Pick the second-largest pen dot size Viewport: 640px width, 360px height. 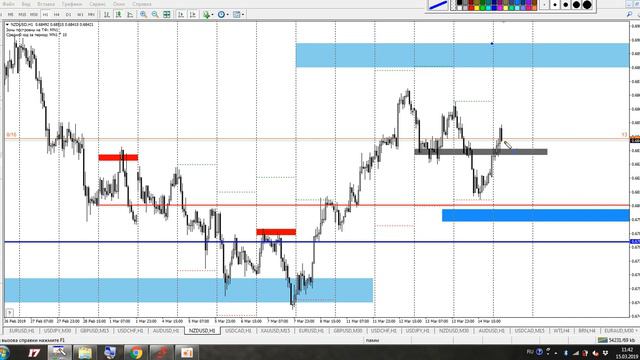coord(576,5)
